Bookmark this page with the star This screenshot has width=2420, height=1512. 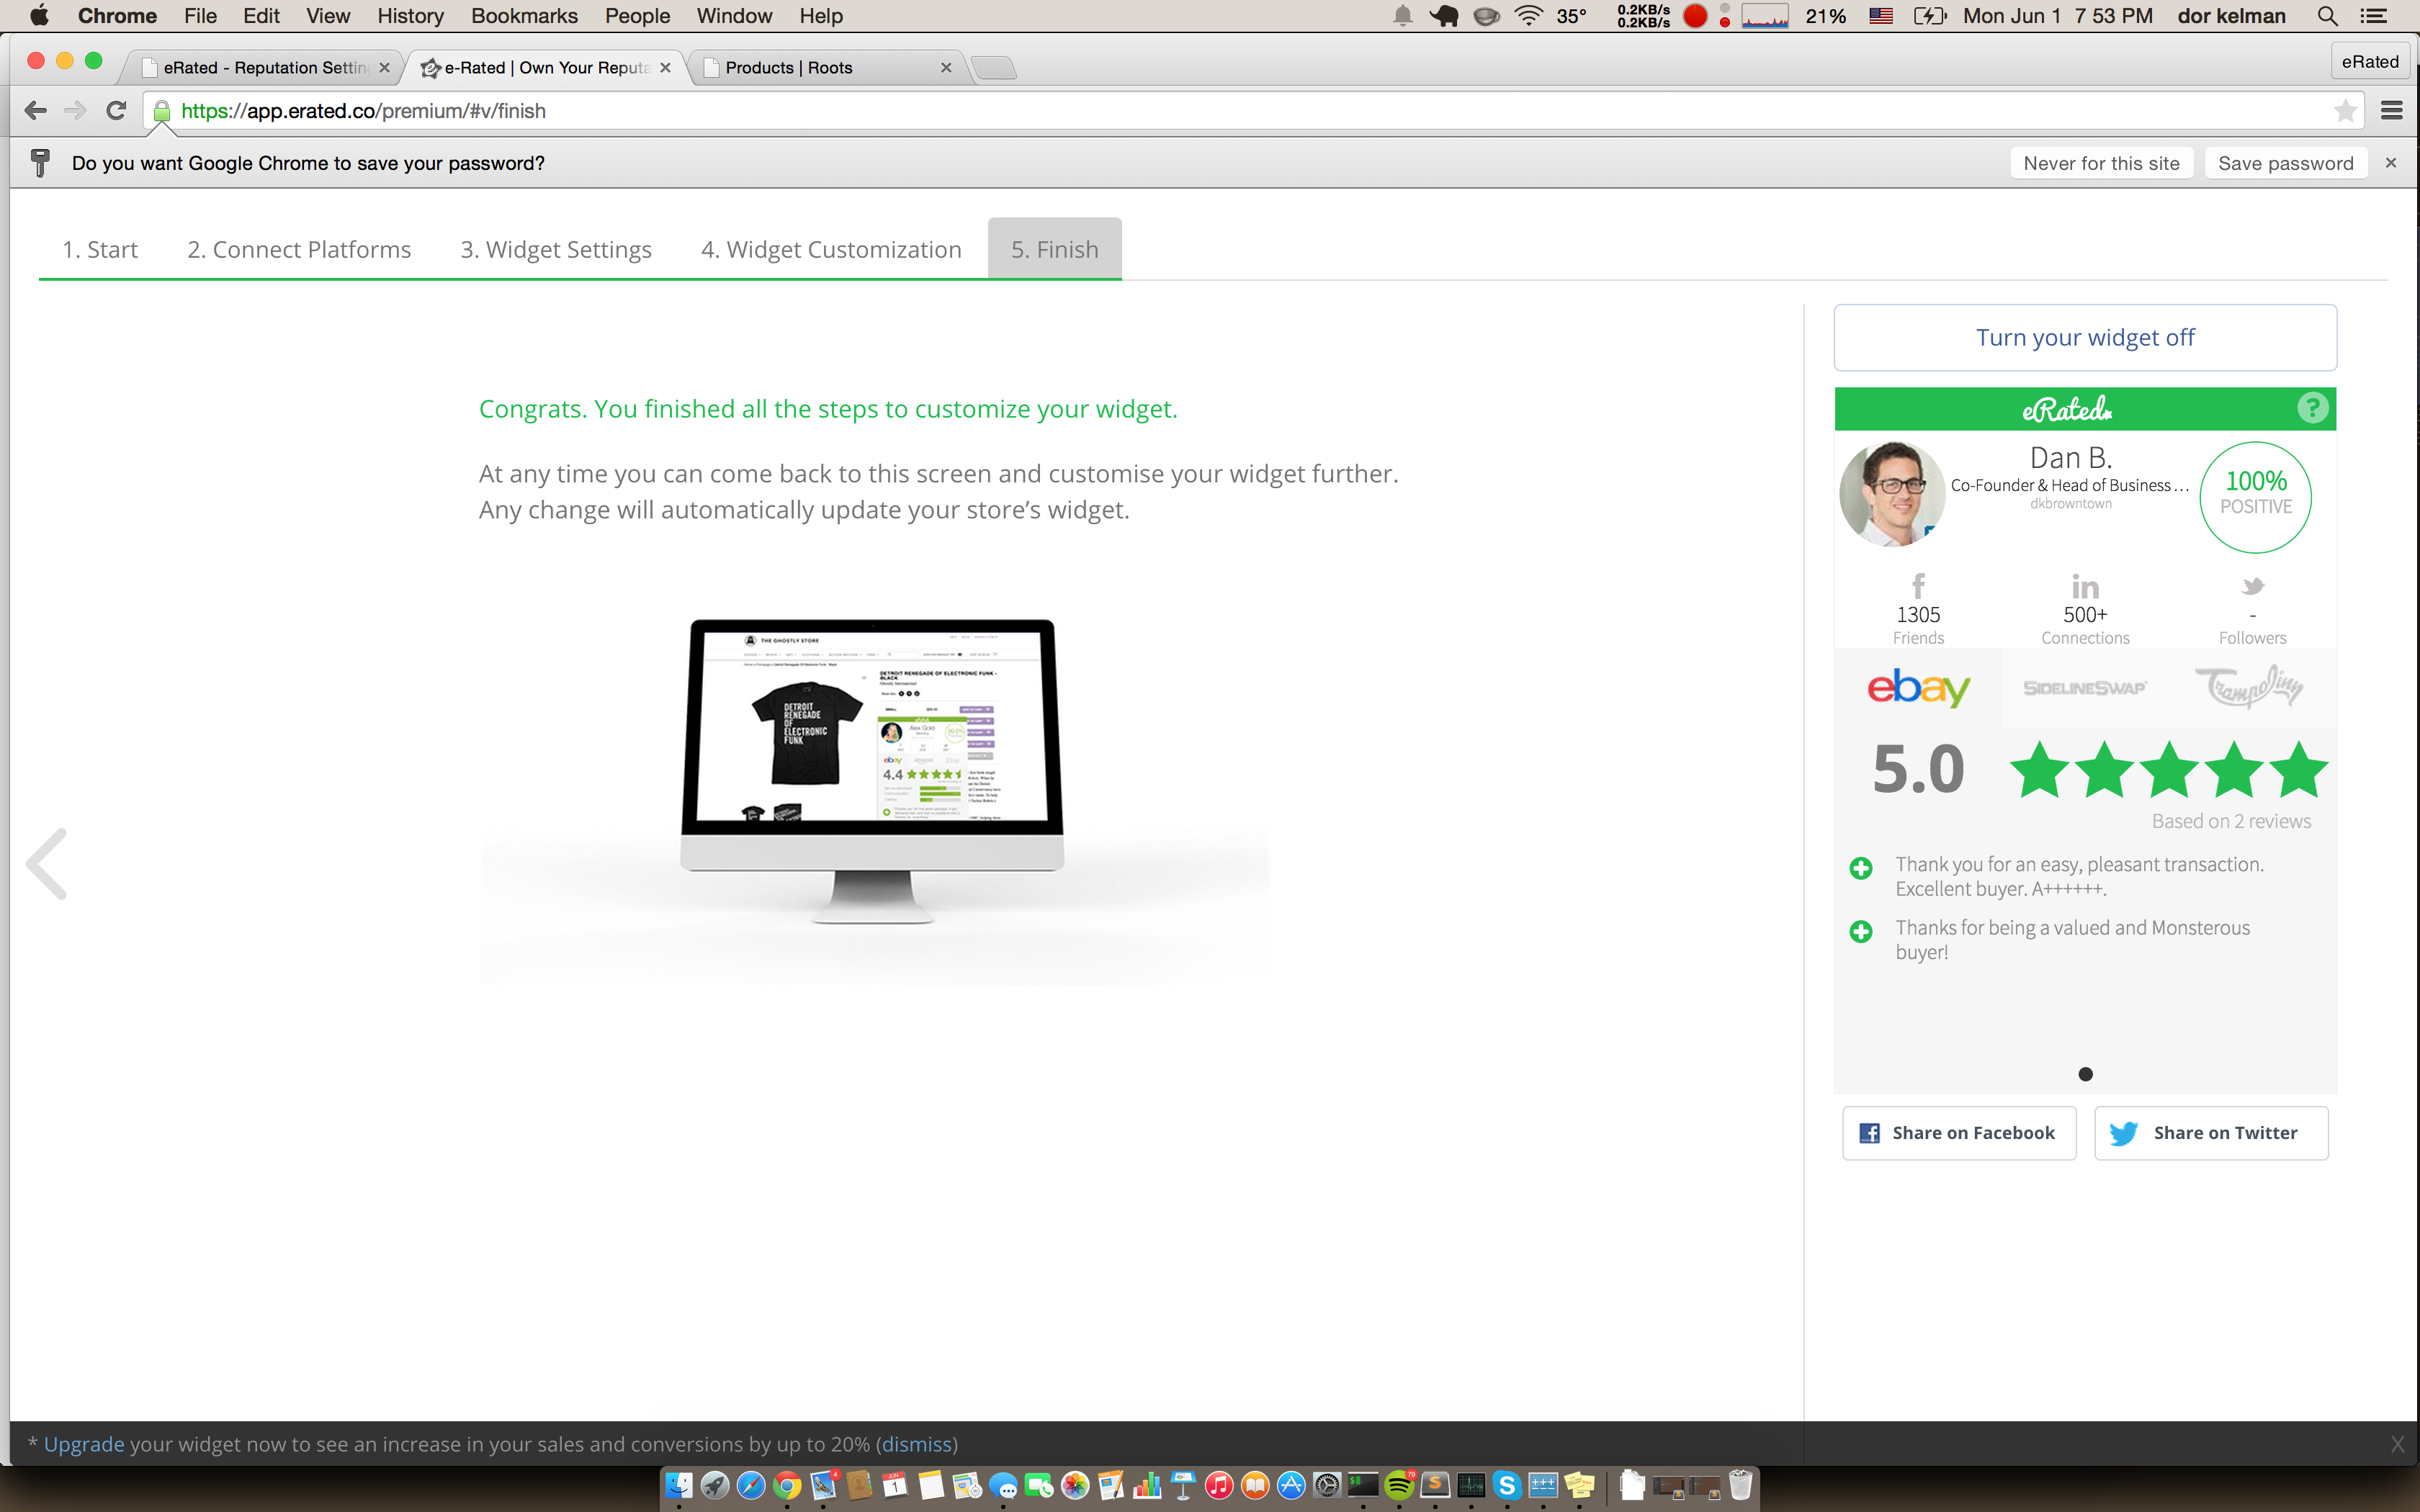(2344, 111)
